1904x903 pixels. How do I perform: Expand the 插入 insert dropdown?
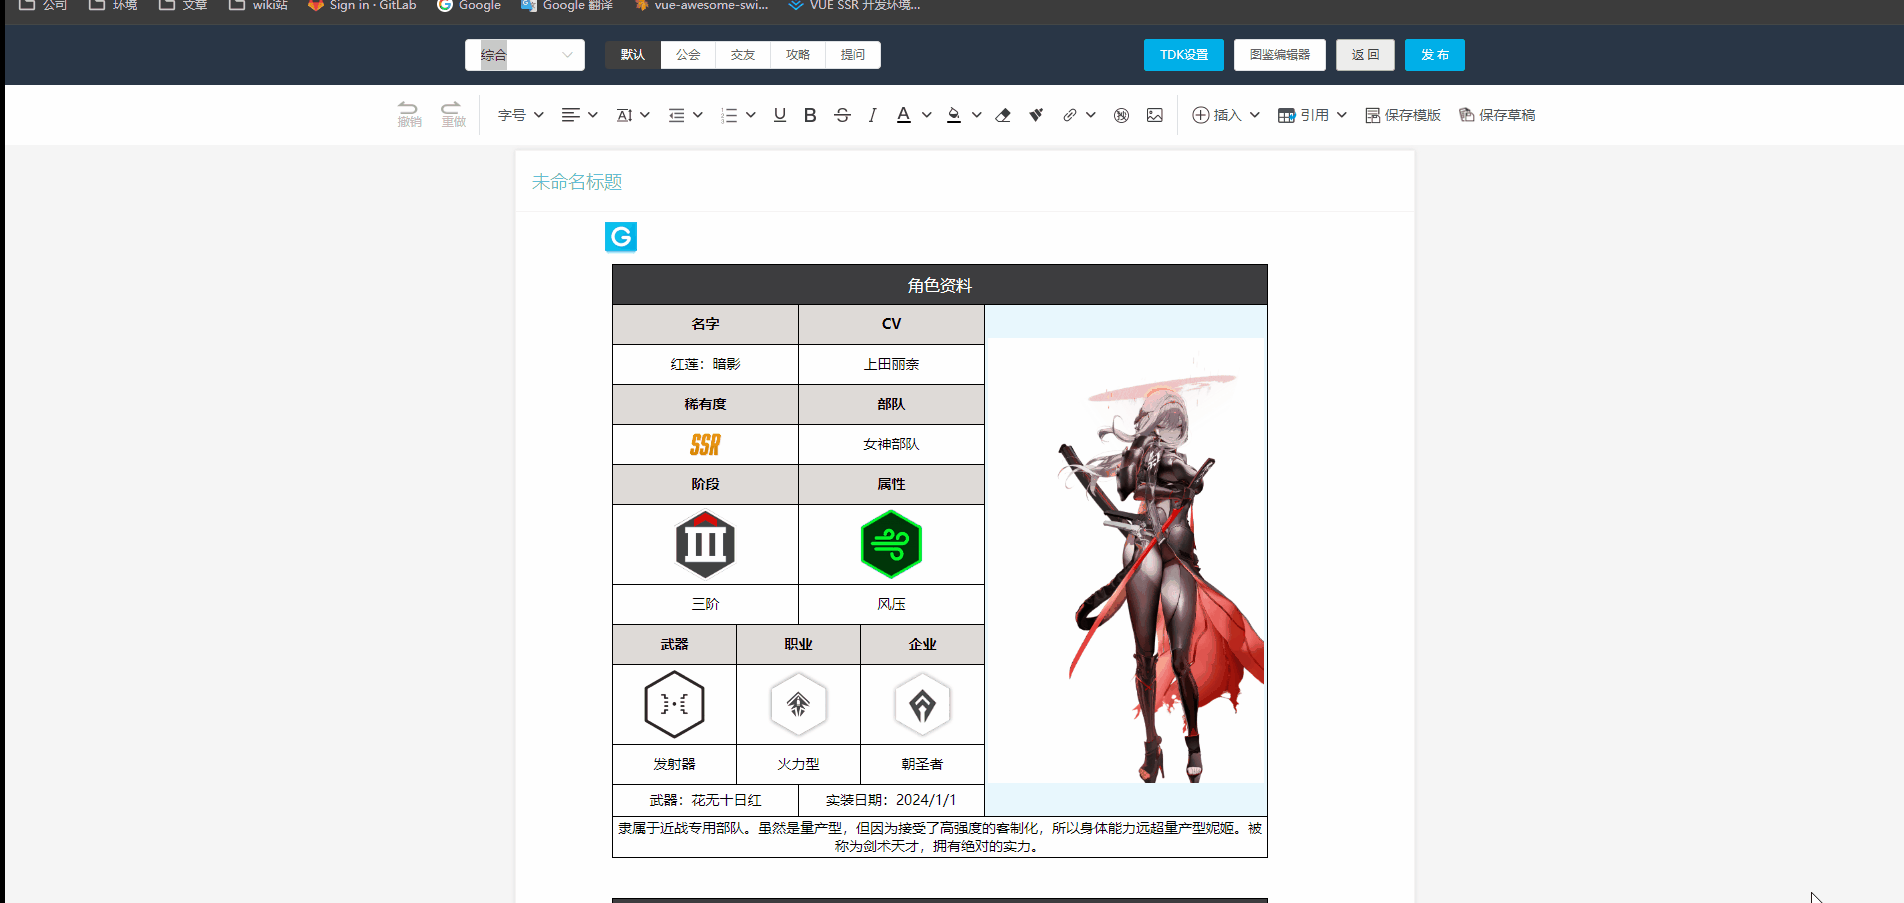[x=1226, y=115]
